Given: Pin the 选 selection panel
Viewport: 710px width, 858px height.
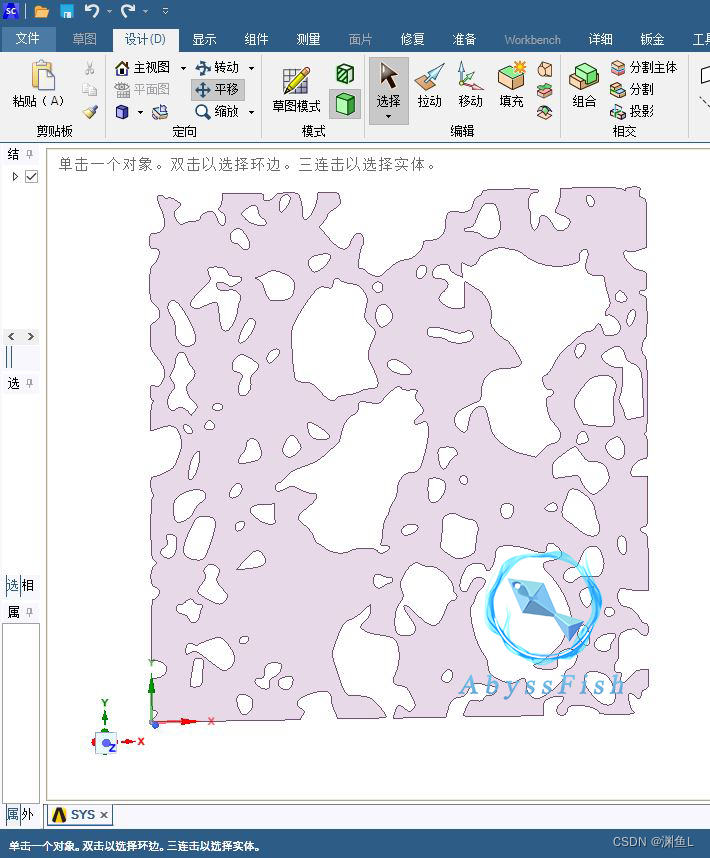Looking at the screenshot, I should tap(30, 383).
